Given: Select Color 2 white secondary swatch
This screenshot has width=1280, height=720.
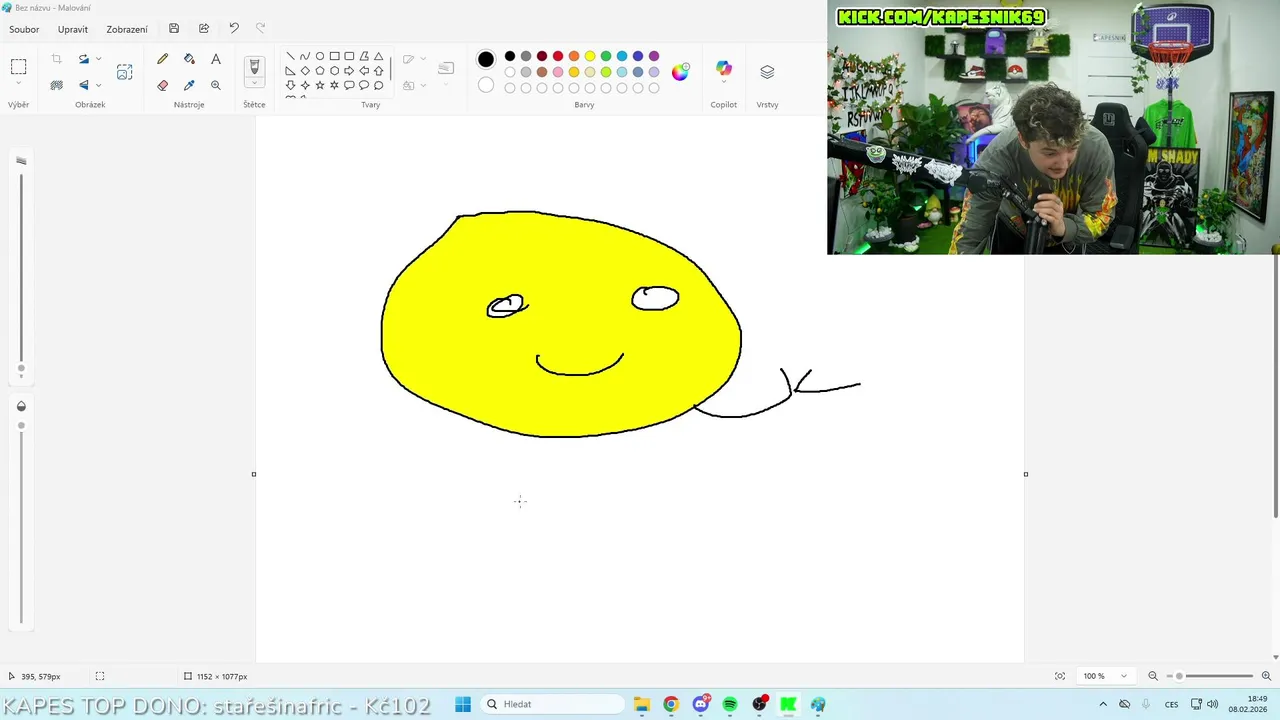Looking at the screenshot, I should (x=486, y=85).
